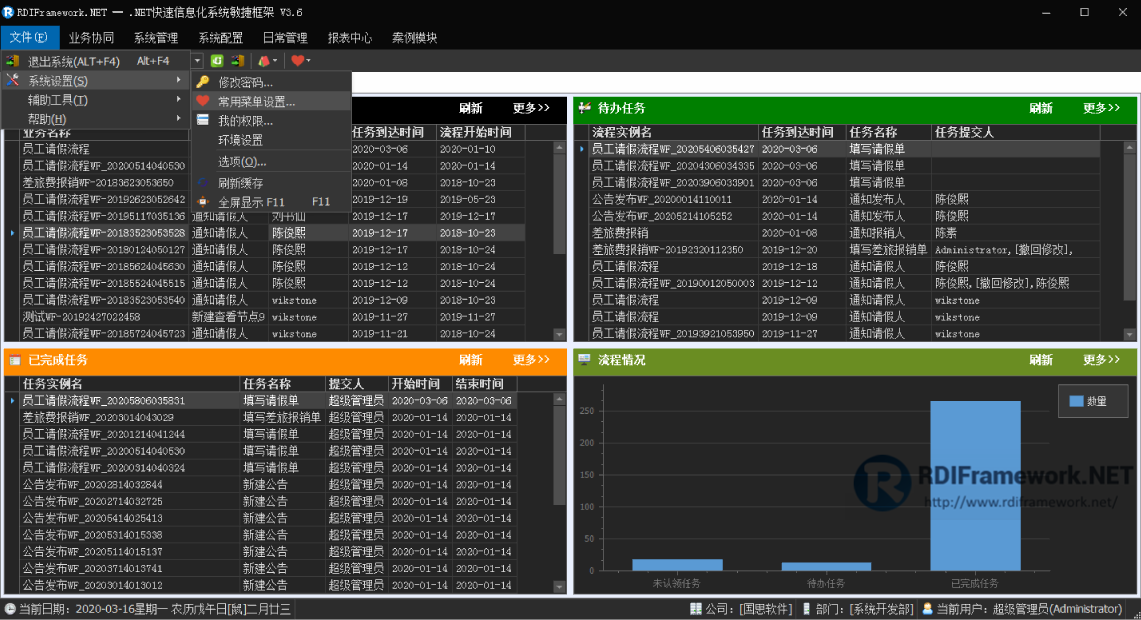Image resolution: width=1141 pixels, height=620 pixels.
Task: Click the toolbar exit door icon
Action: tap(238, 60)
